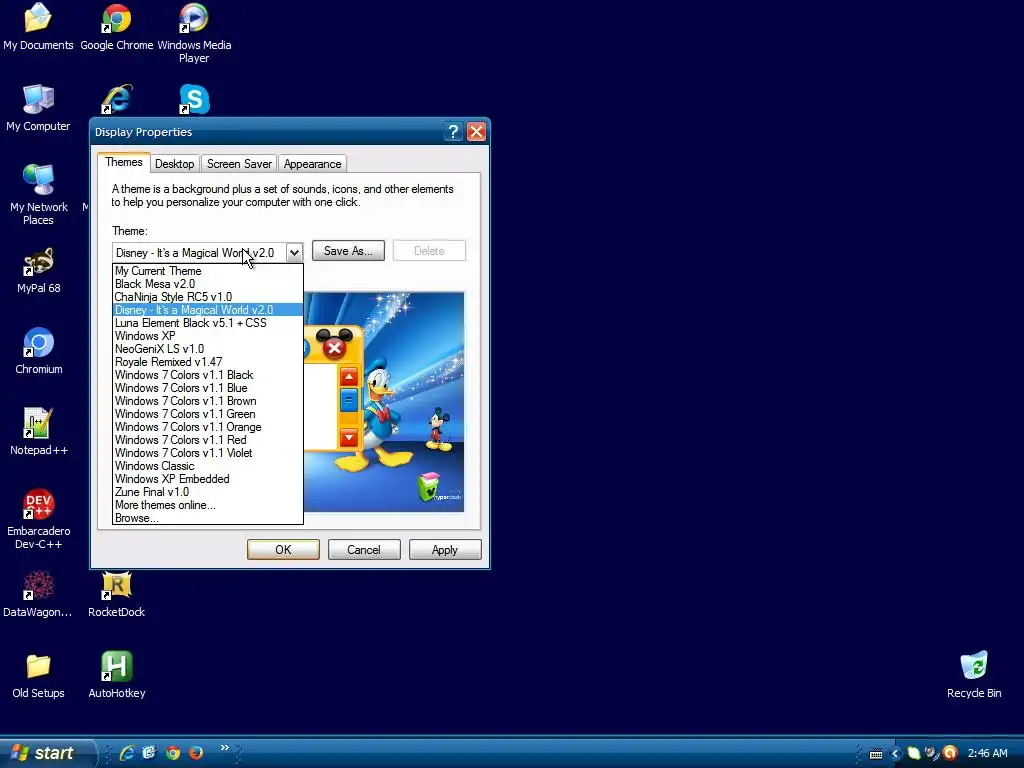The image size is (1024, 768).
Task: Choose More themes online option
Action: (208, 505)
